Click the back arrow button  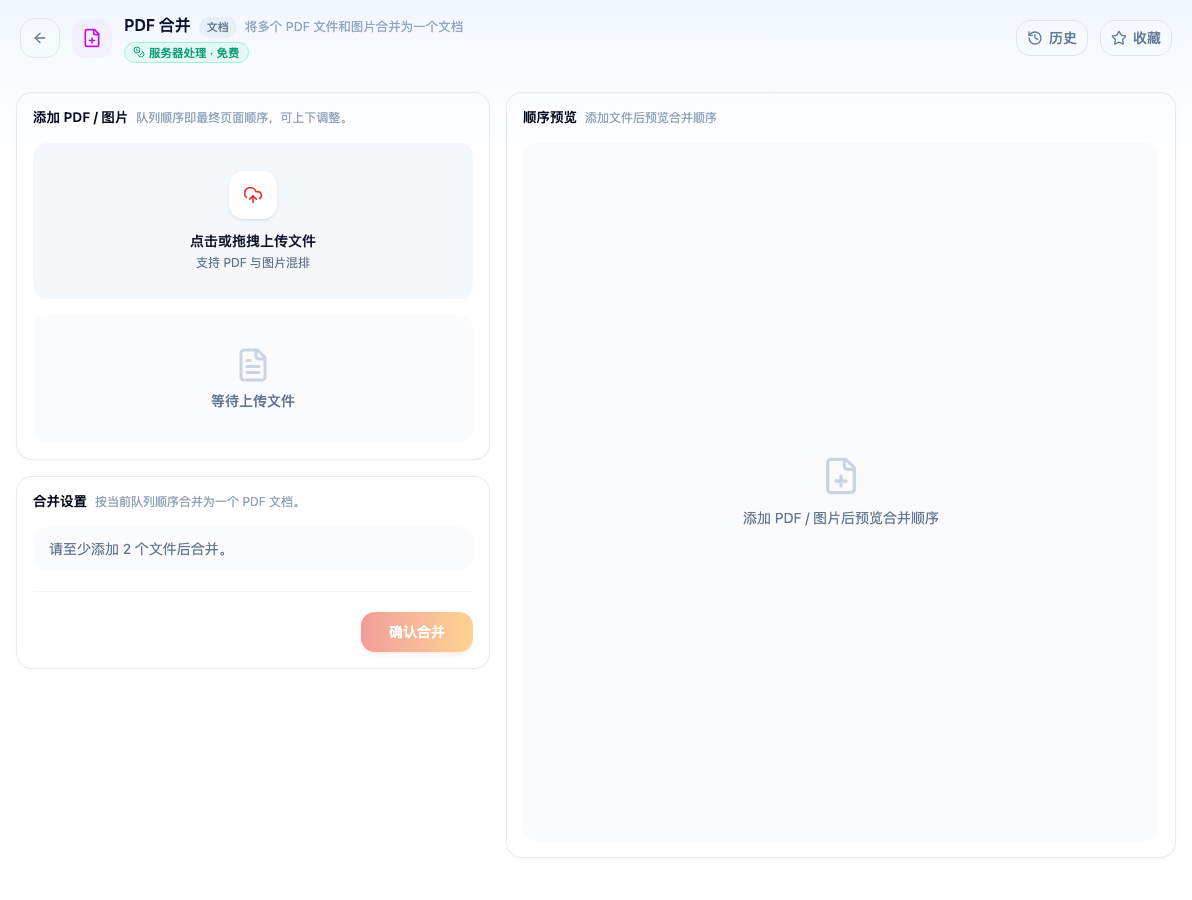(x=40, y=38)
